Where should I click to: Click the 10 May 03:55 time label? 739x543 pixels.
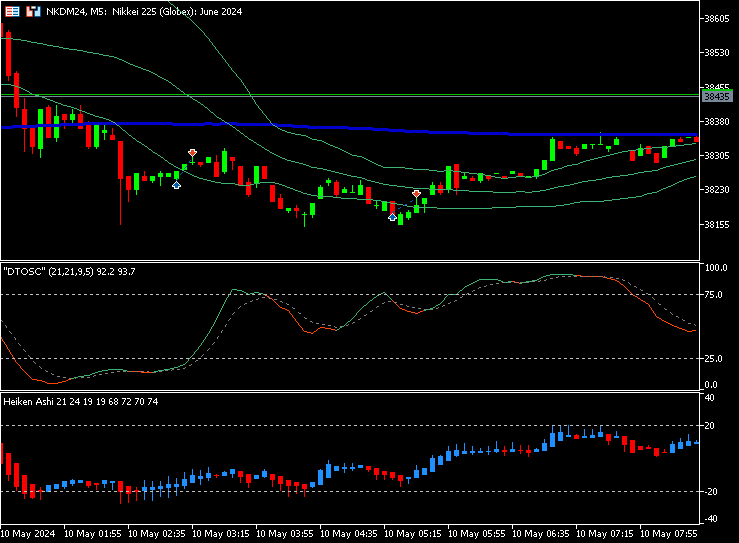point(285,534)
